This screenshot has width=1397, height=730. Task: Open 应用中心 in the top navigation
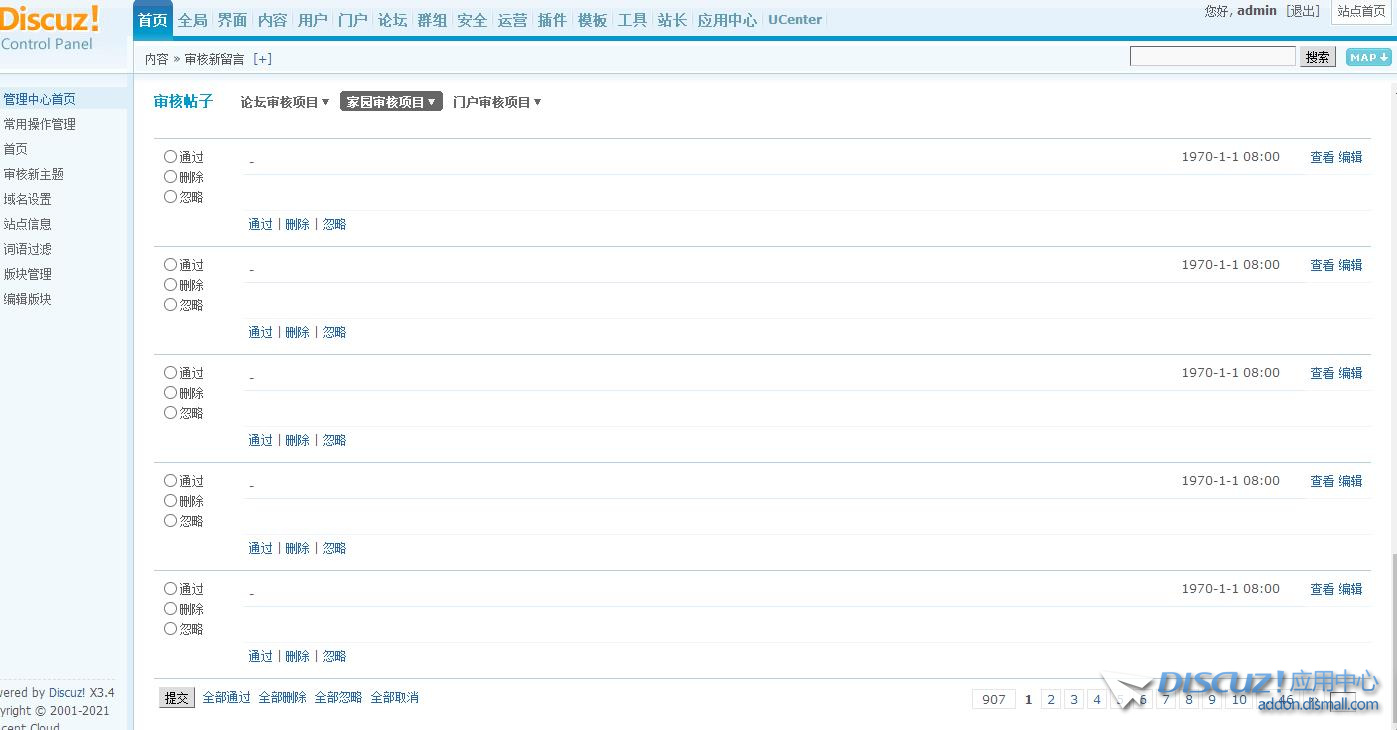(727, 20)
